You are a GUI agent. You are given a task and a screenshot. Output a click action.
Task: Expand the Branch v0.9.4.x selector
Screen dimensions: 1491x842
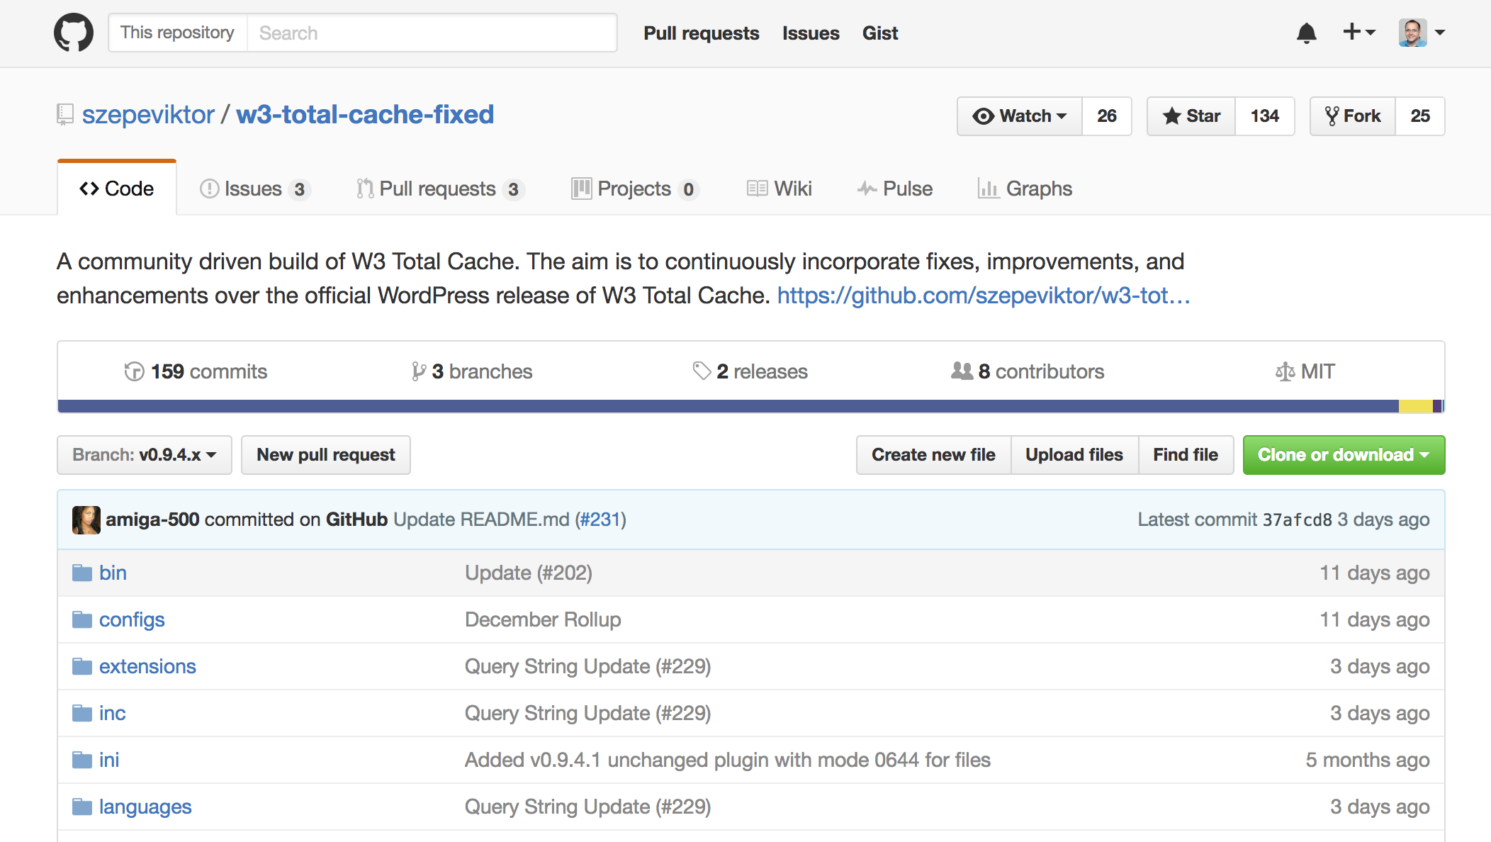[144, 455]
